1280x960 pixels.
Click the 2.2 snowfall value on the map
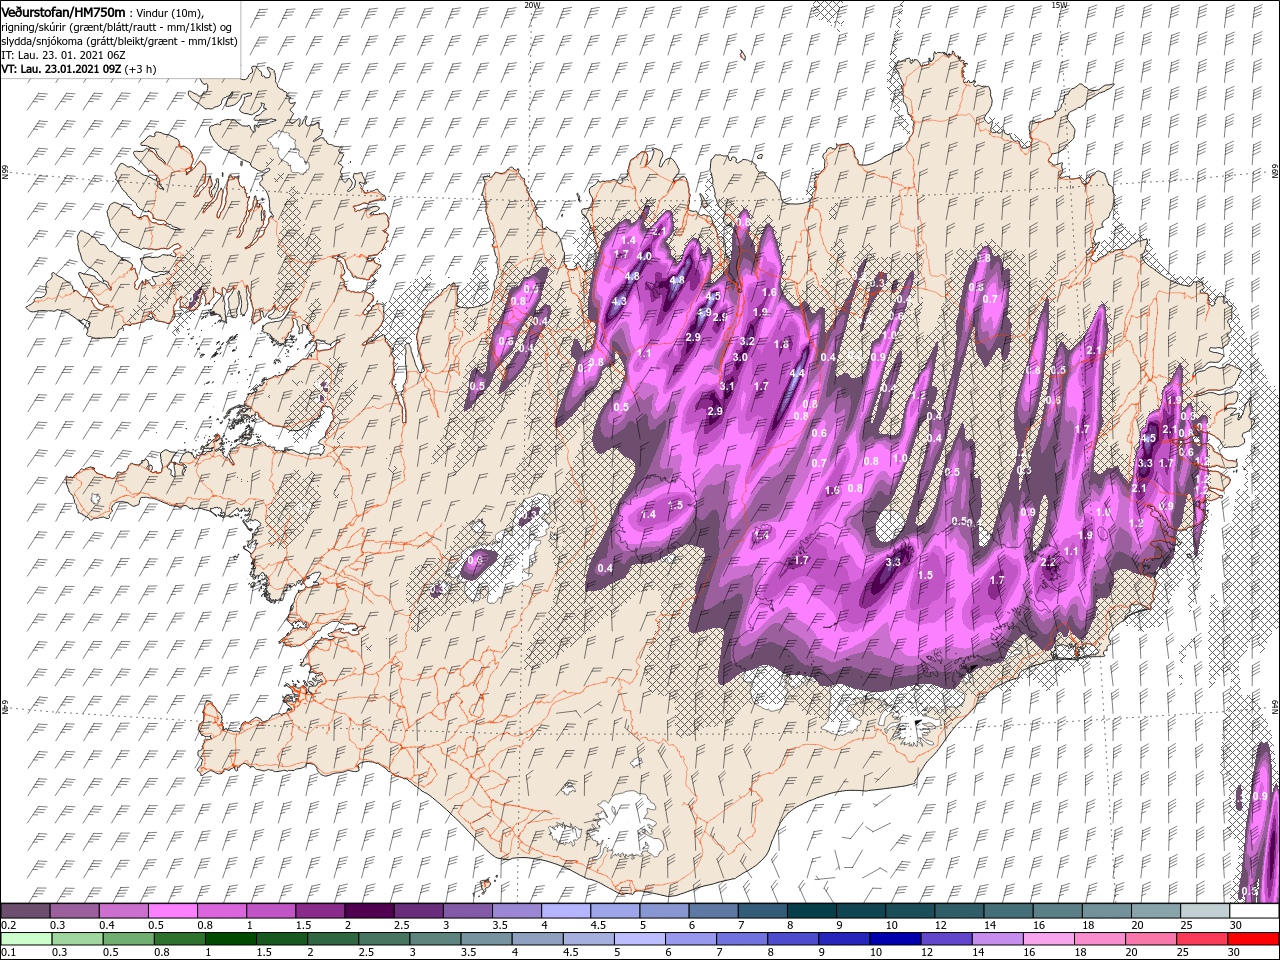(1048, 563)
